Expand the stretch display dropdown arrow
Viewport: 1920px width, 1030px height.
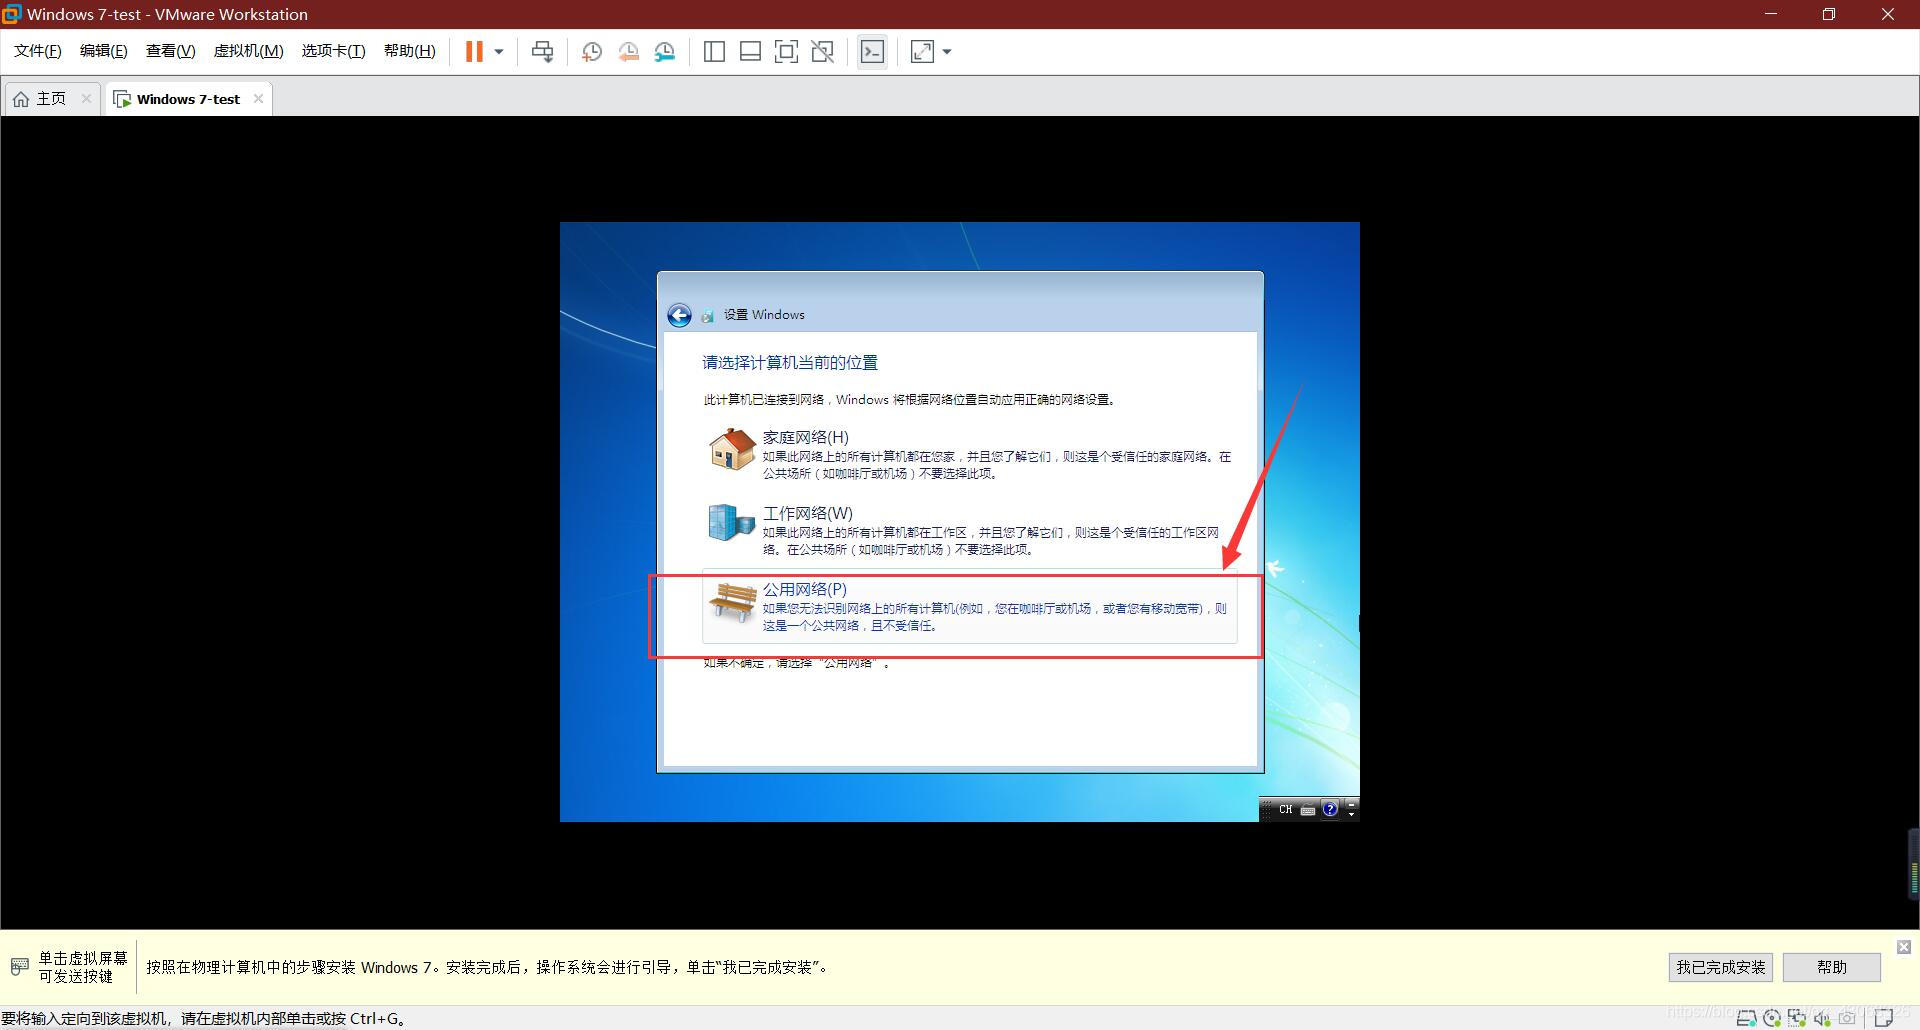point(947,51)
